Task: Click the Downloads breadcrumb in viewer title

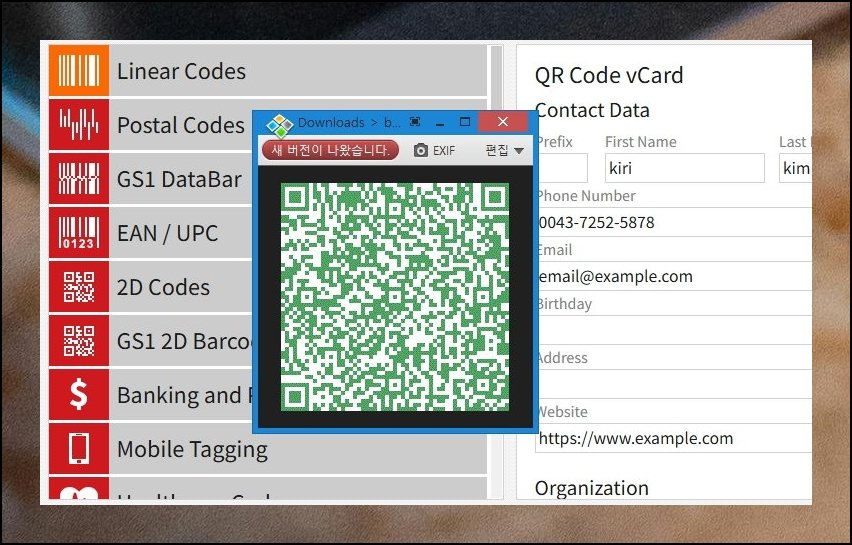Action: [x=331, y=122]
